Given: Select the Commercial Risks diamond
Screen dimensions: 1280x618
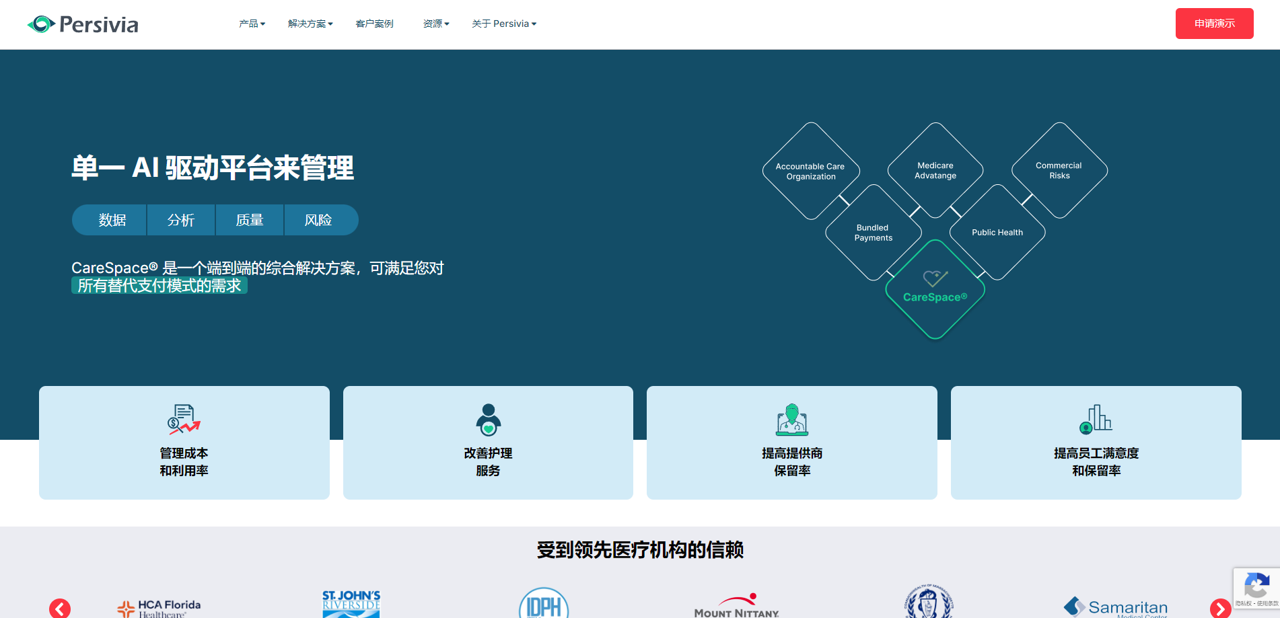Looking at the screenshot, I should tap(1059, 171).
